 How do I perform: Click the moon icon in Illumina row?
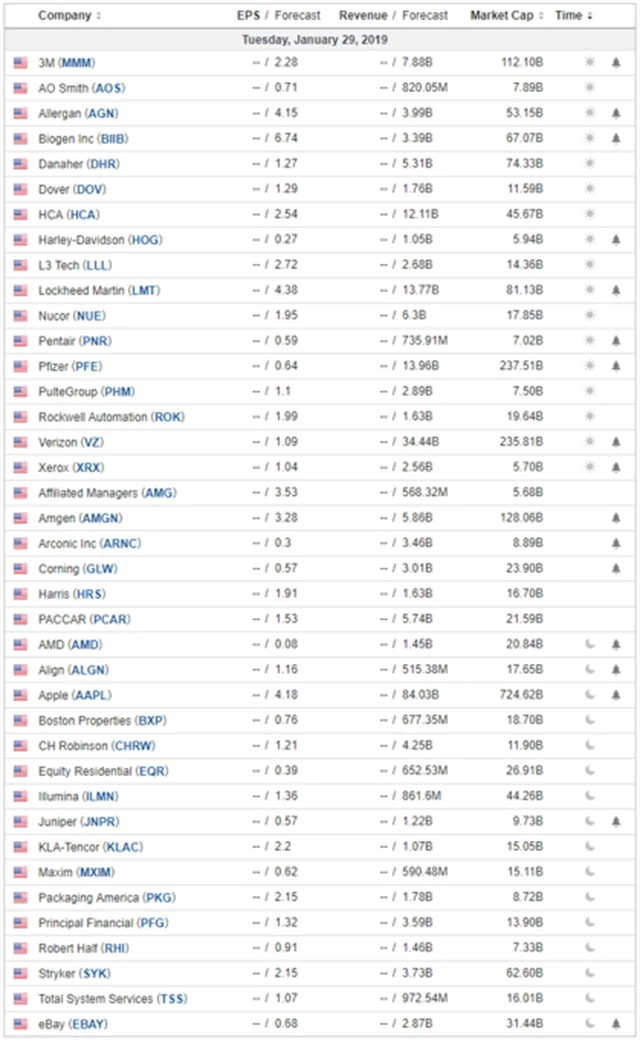[x=590, y=796]
